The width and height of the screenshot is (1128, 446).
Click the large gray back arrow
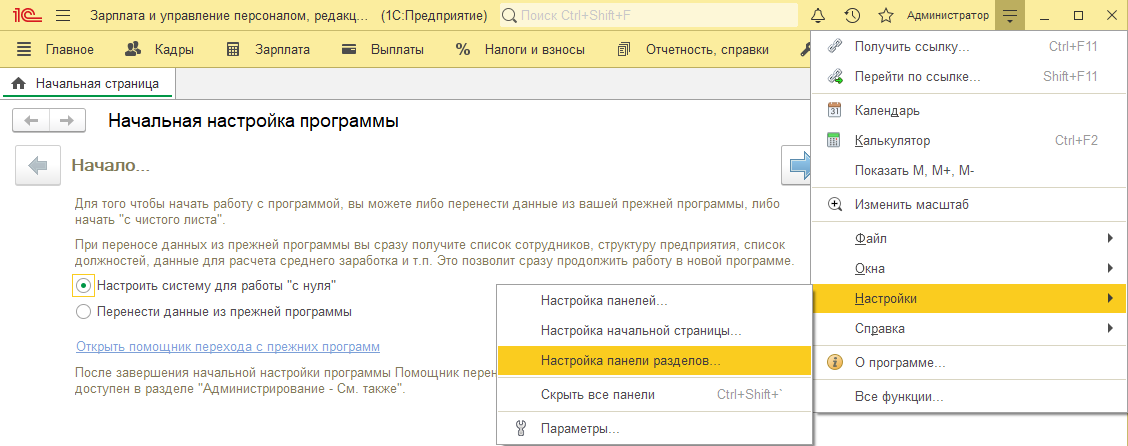click(38, 166)
